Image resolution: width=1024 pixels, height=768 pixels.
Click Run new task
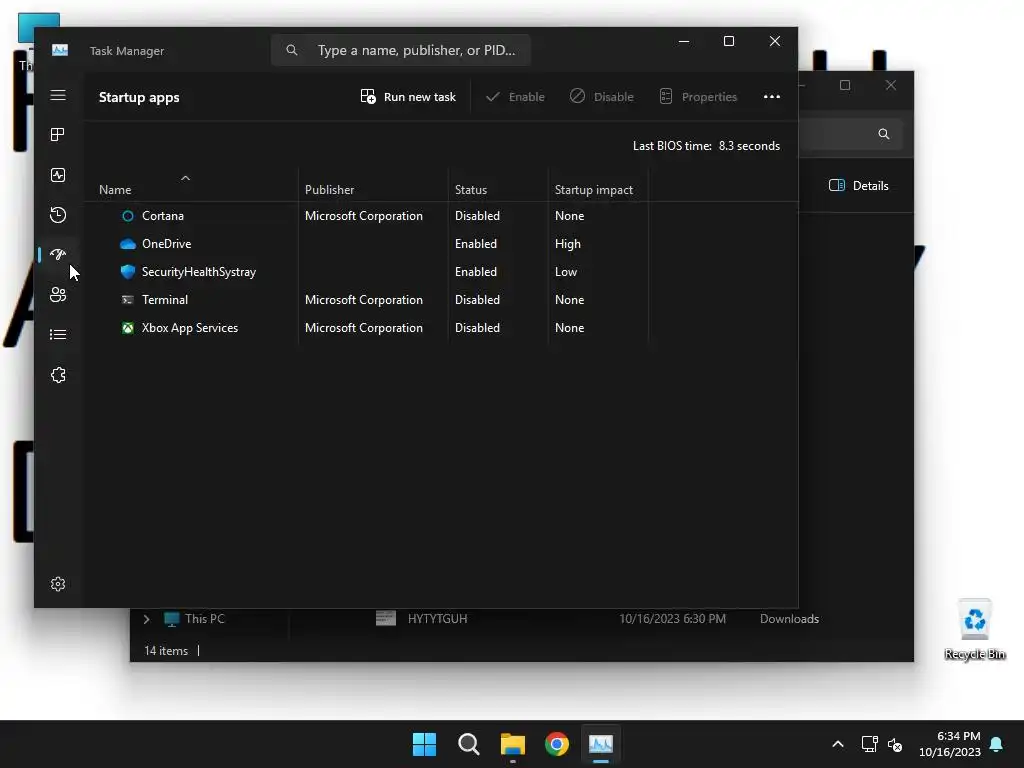coord(408,97)
